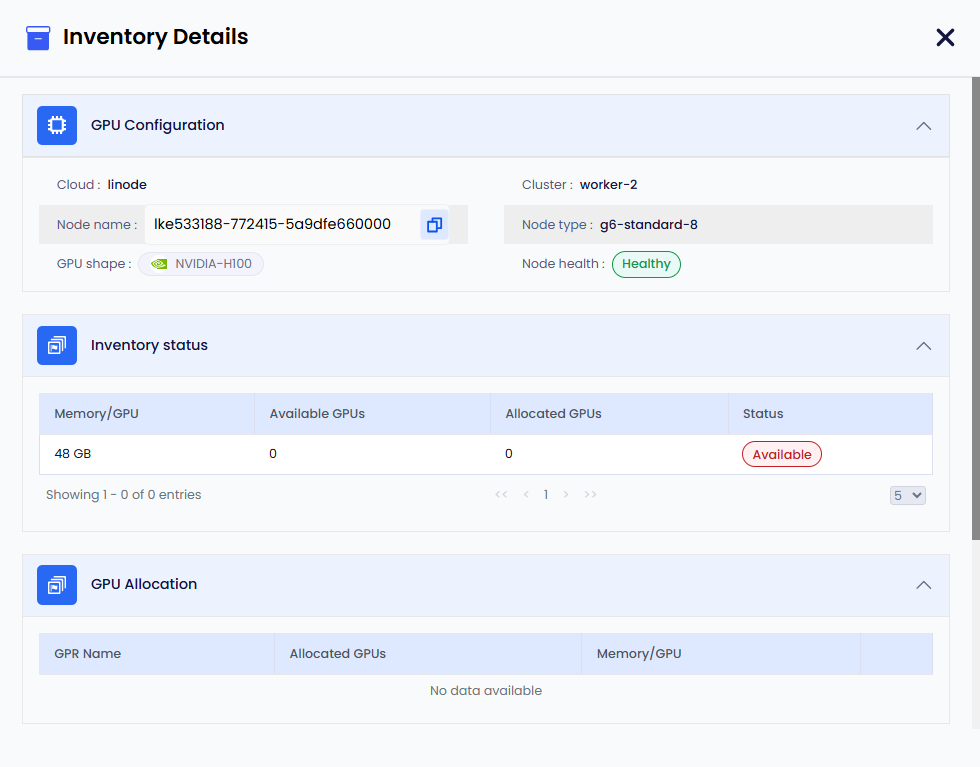
Task: Close the Inventory Details panel
Action: click(945, 38)
